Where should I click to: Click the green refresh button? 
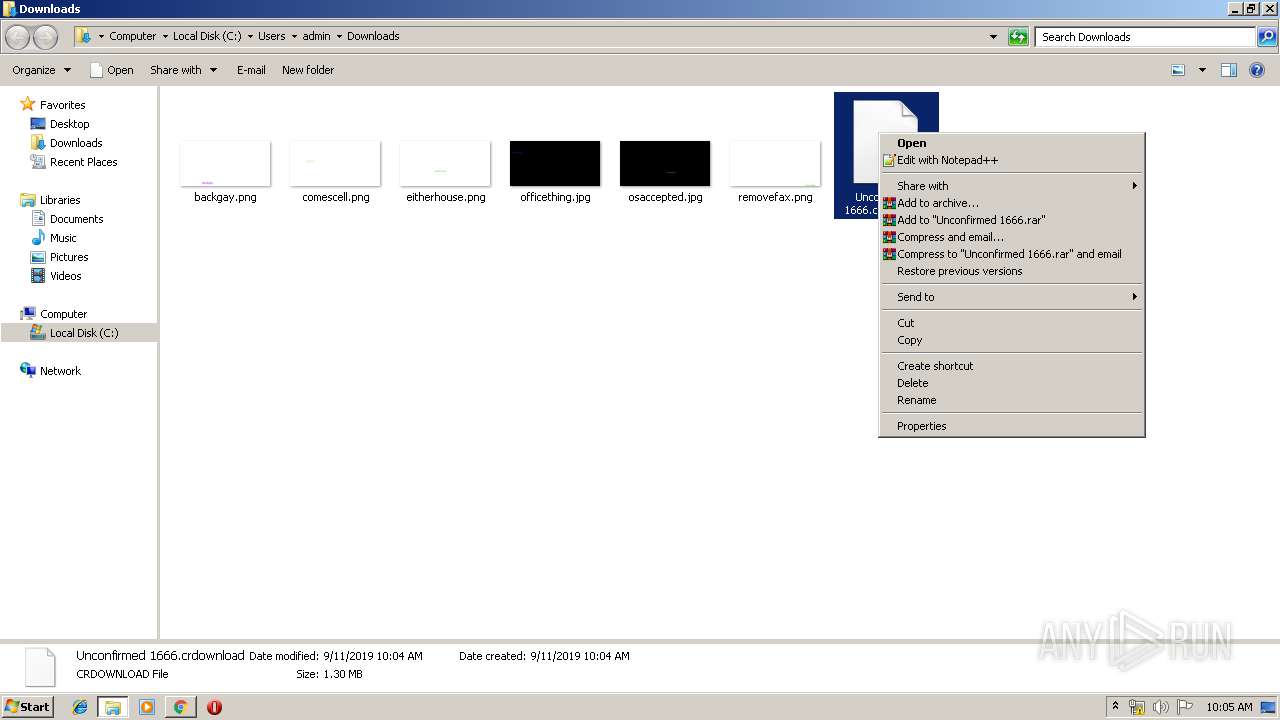[1018, 37]
